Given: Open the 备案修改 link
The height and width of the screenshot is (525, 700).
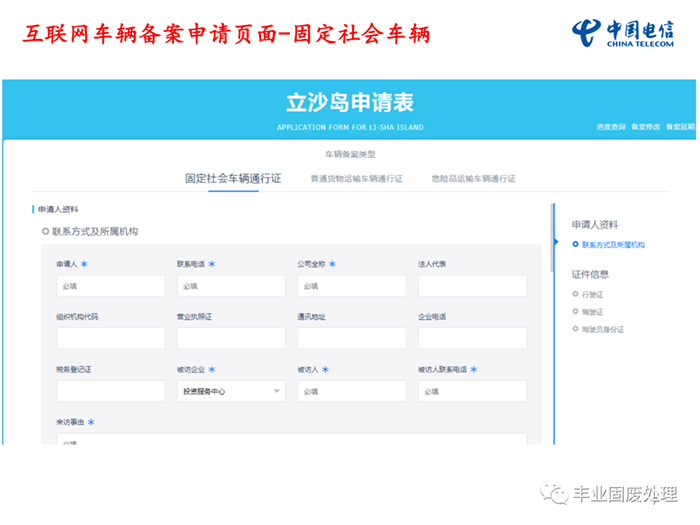Looking at the screenshot, I should click(x=645, y=127).
